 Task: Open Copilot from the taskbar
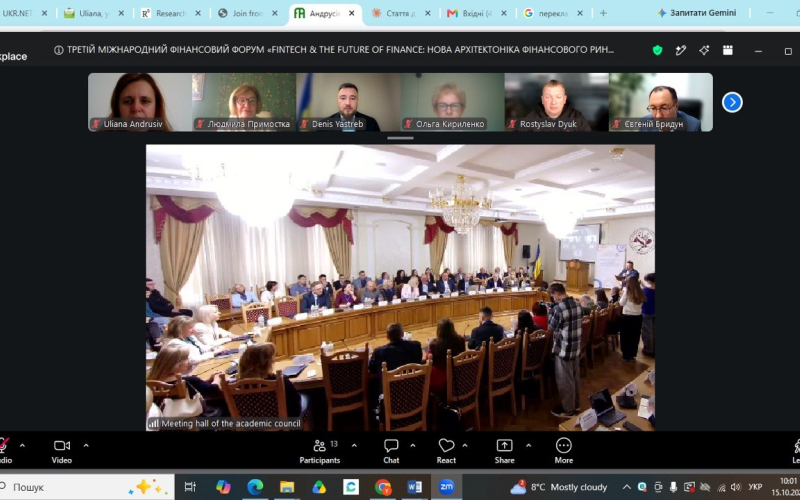[223, 487]
